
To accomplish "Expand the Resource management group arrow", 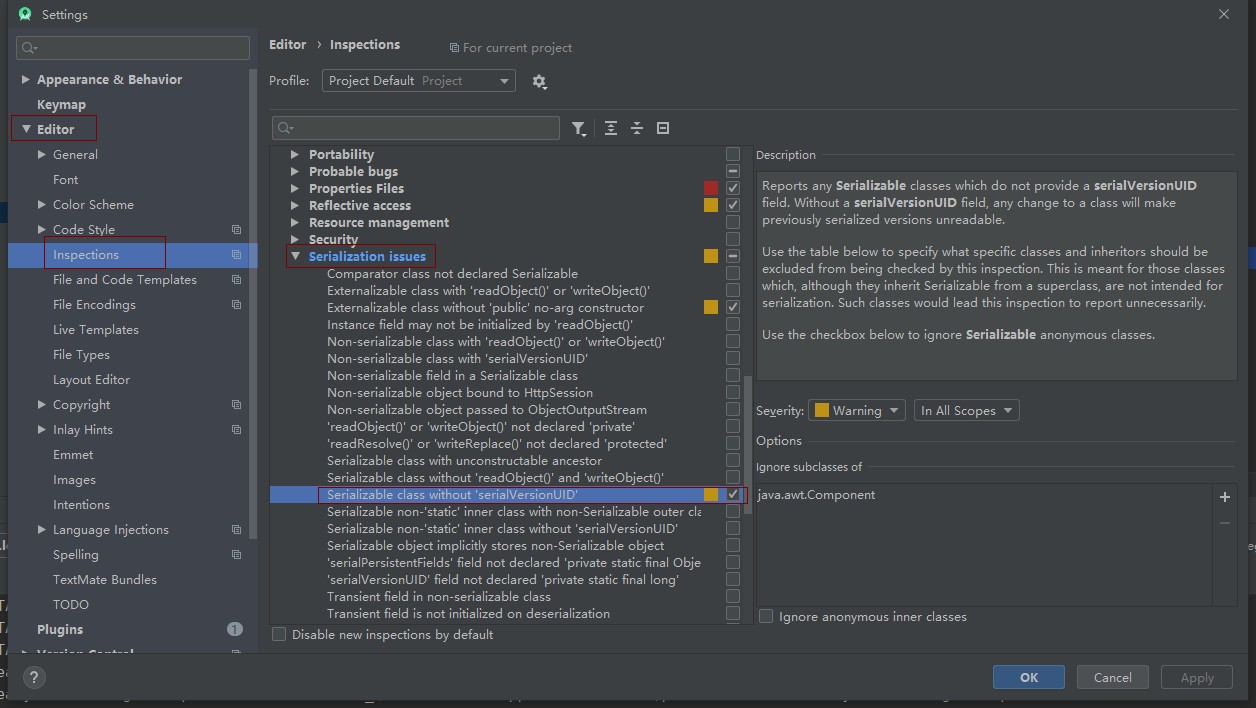I will click(295, 223).
